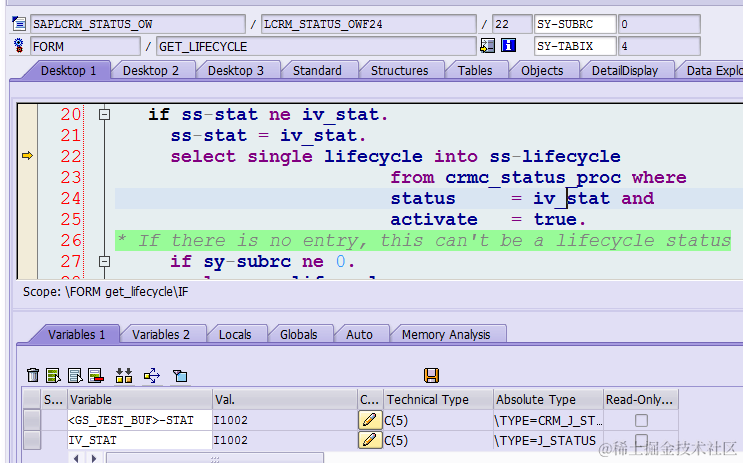This screenshot has height=463, width=743.
Task: Click the yellow execution arrow at line 22
Action: (x=27, y=155)
